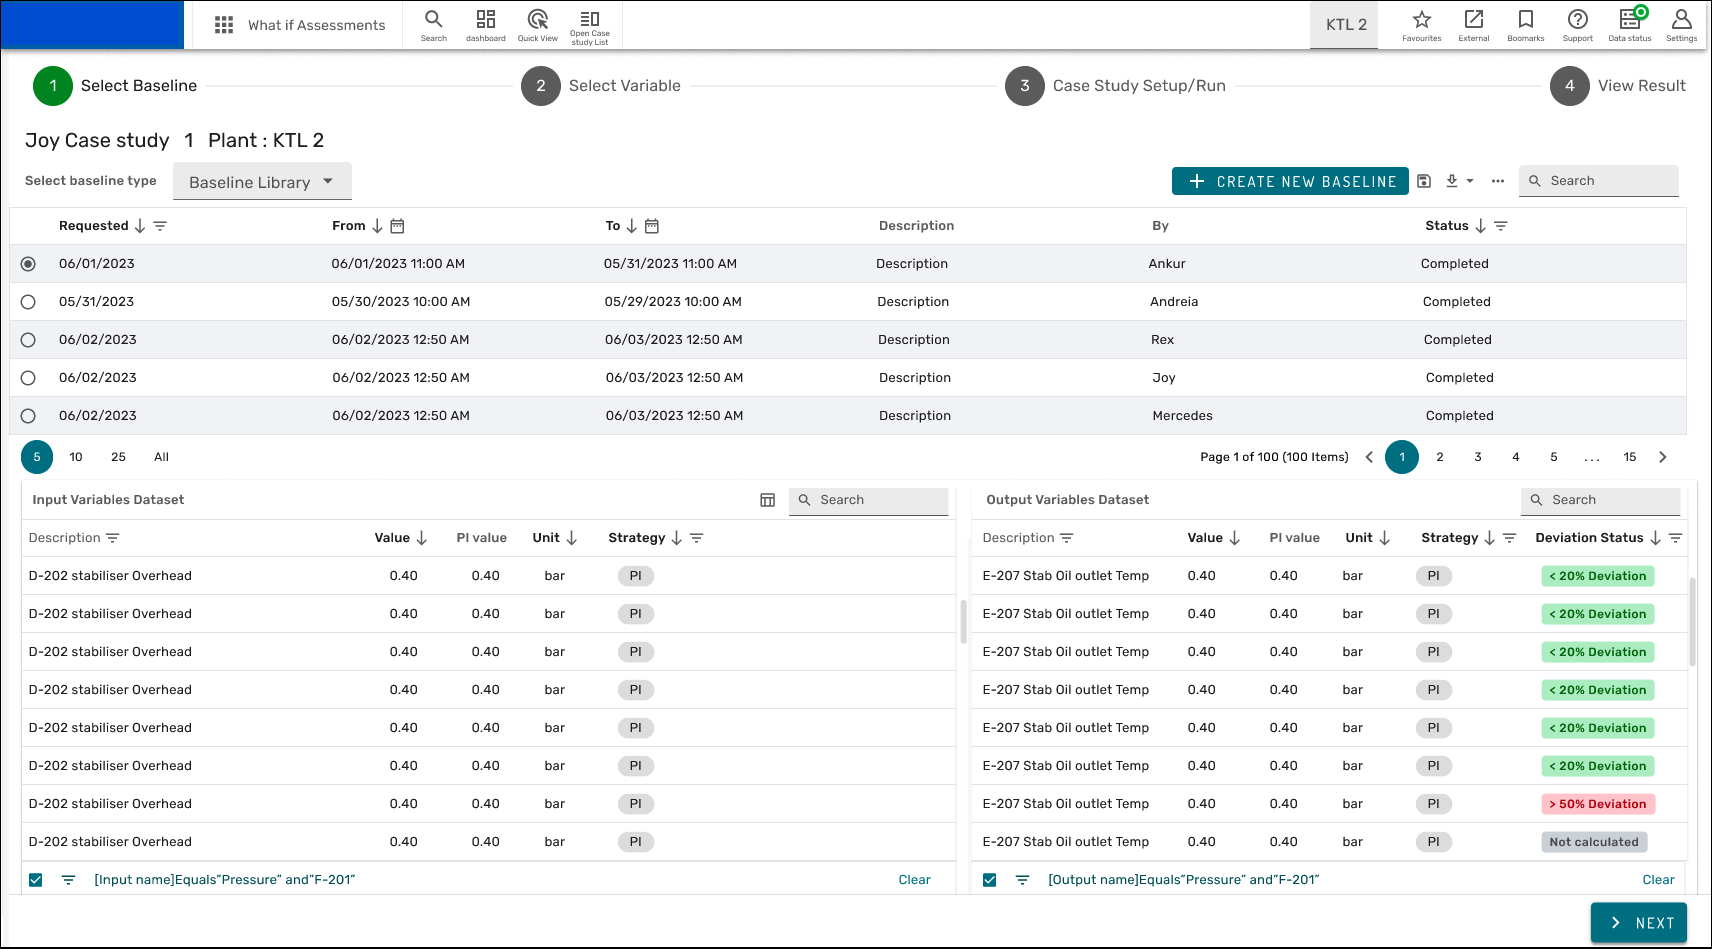Click the save baseline icon
Screen dimensions: 1712x949
pos(1424,181)
